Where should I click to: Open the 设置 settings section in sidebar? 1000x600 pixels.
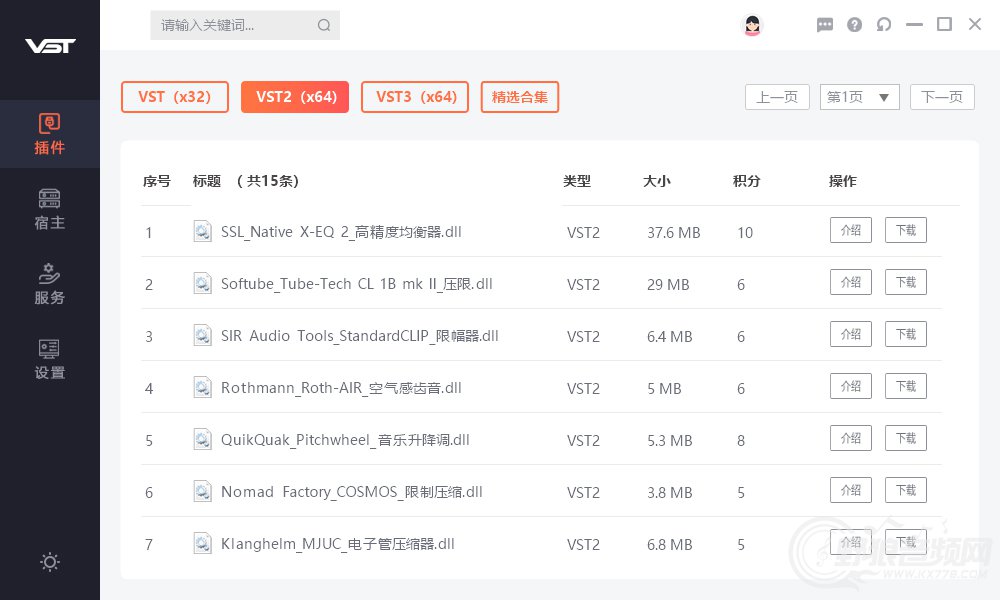coord(50,359)
